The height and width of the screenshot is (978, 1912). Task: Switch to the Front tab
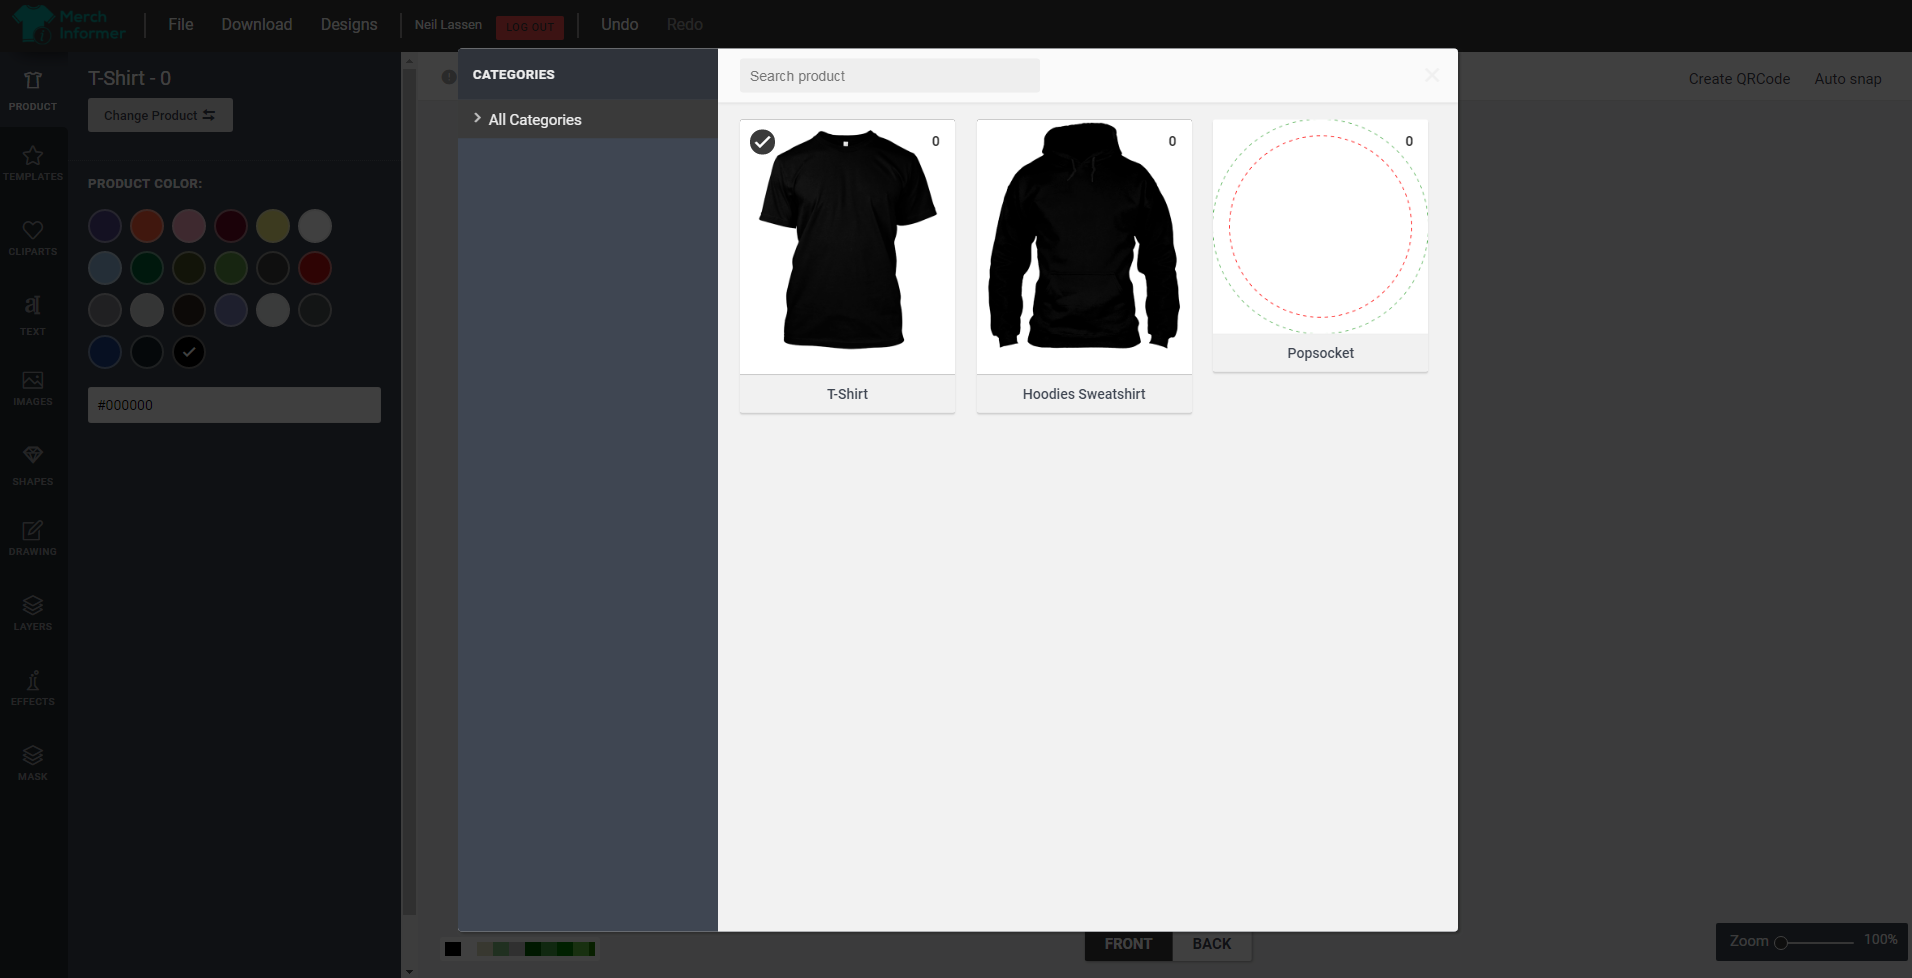point(1128,943)
